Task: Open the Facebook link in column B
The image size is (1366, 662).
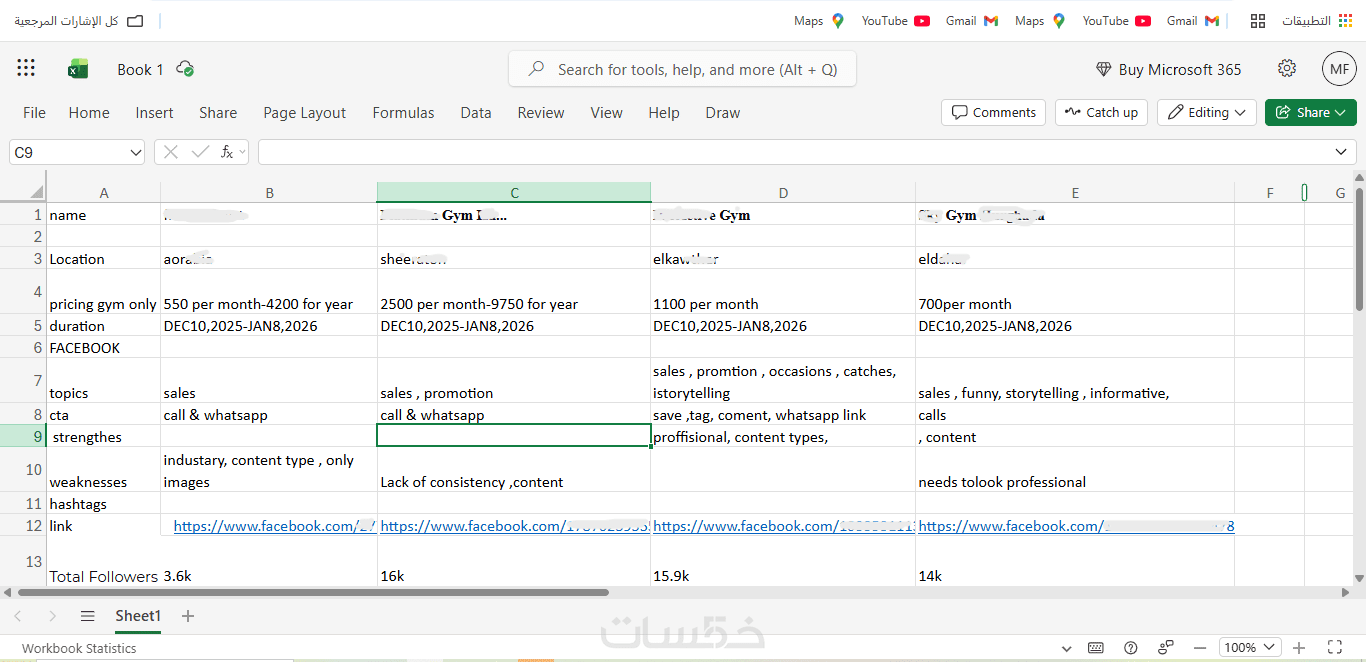Action: coord(275,526)
